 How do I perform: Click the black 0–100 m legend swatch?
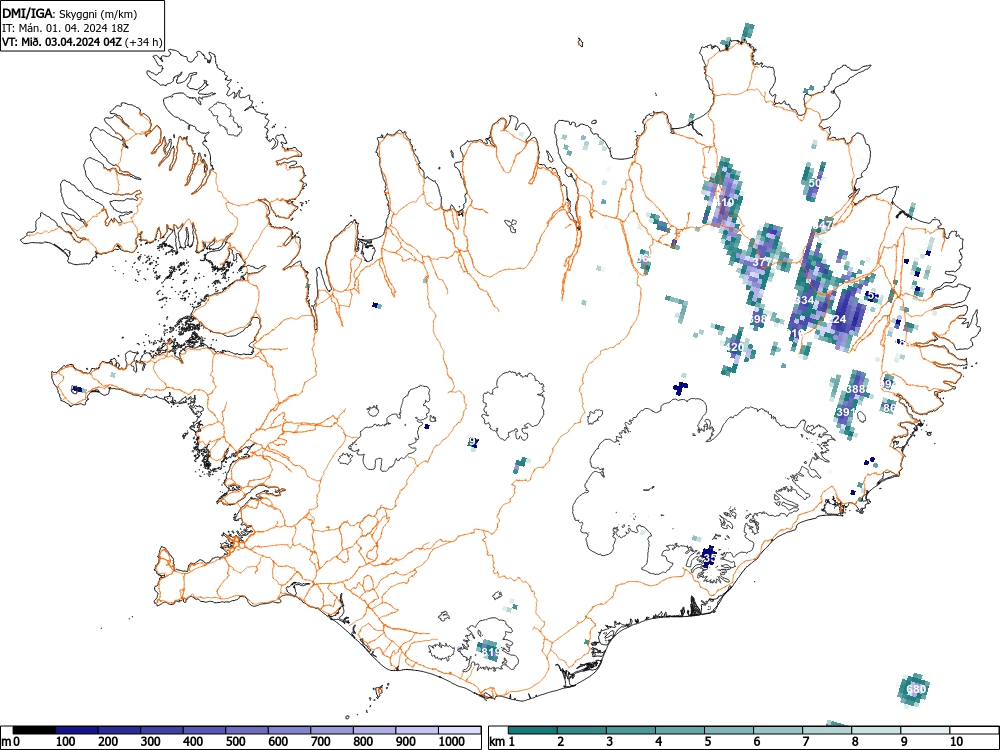point(34,730)
